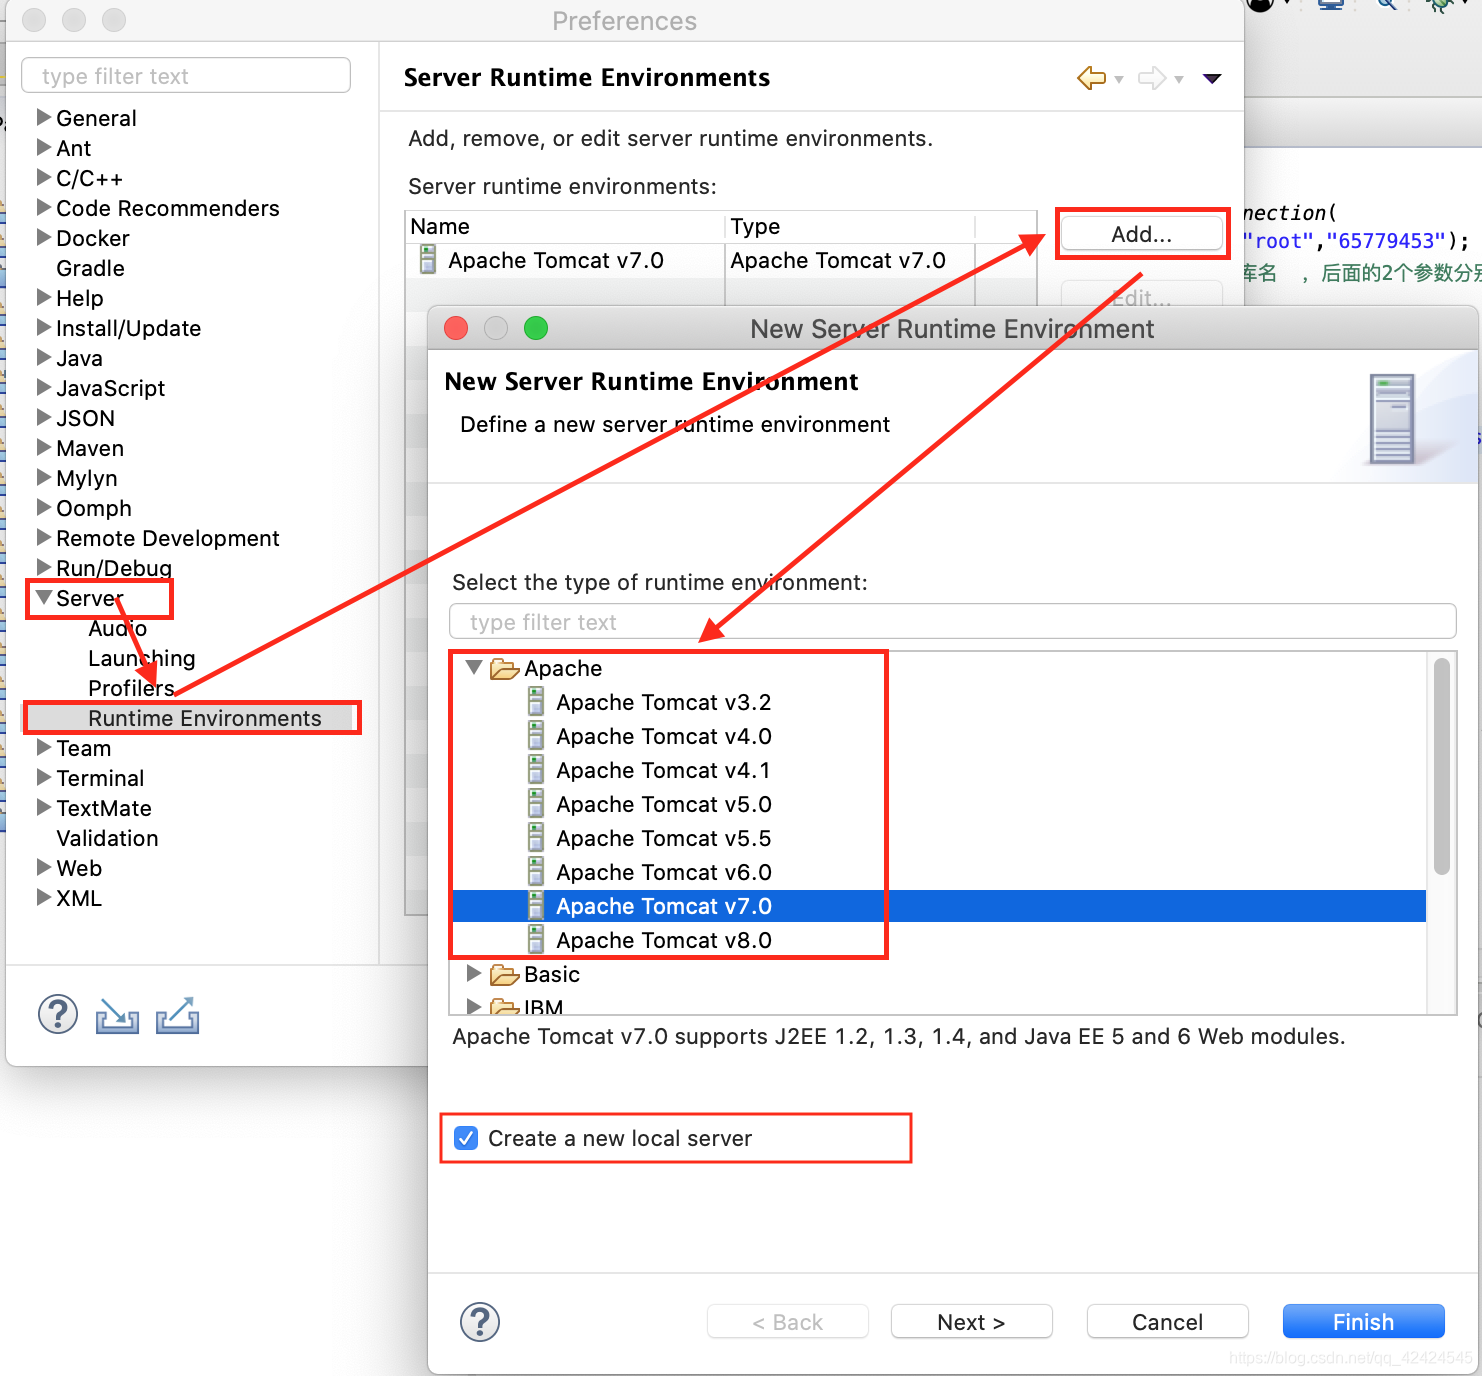
Task: Click the Cancel button in the wizard
Action: click(x=1167, y=1322)
